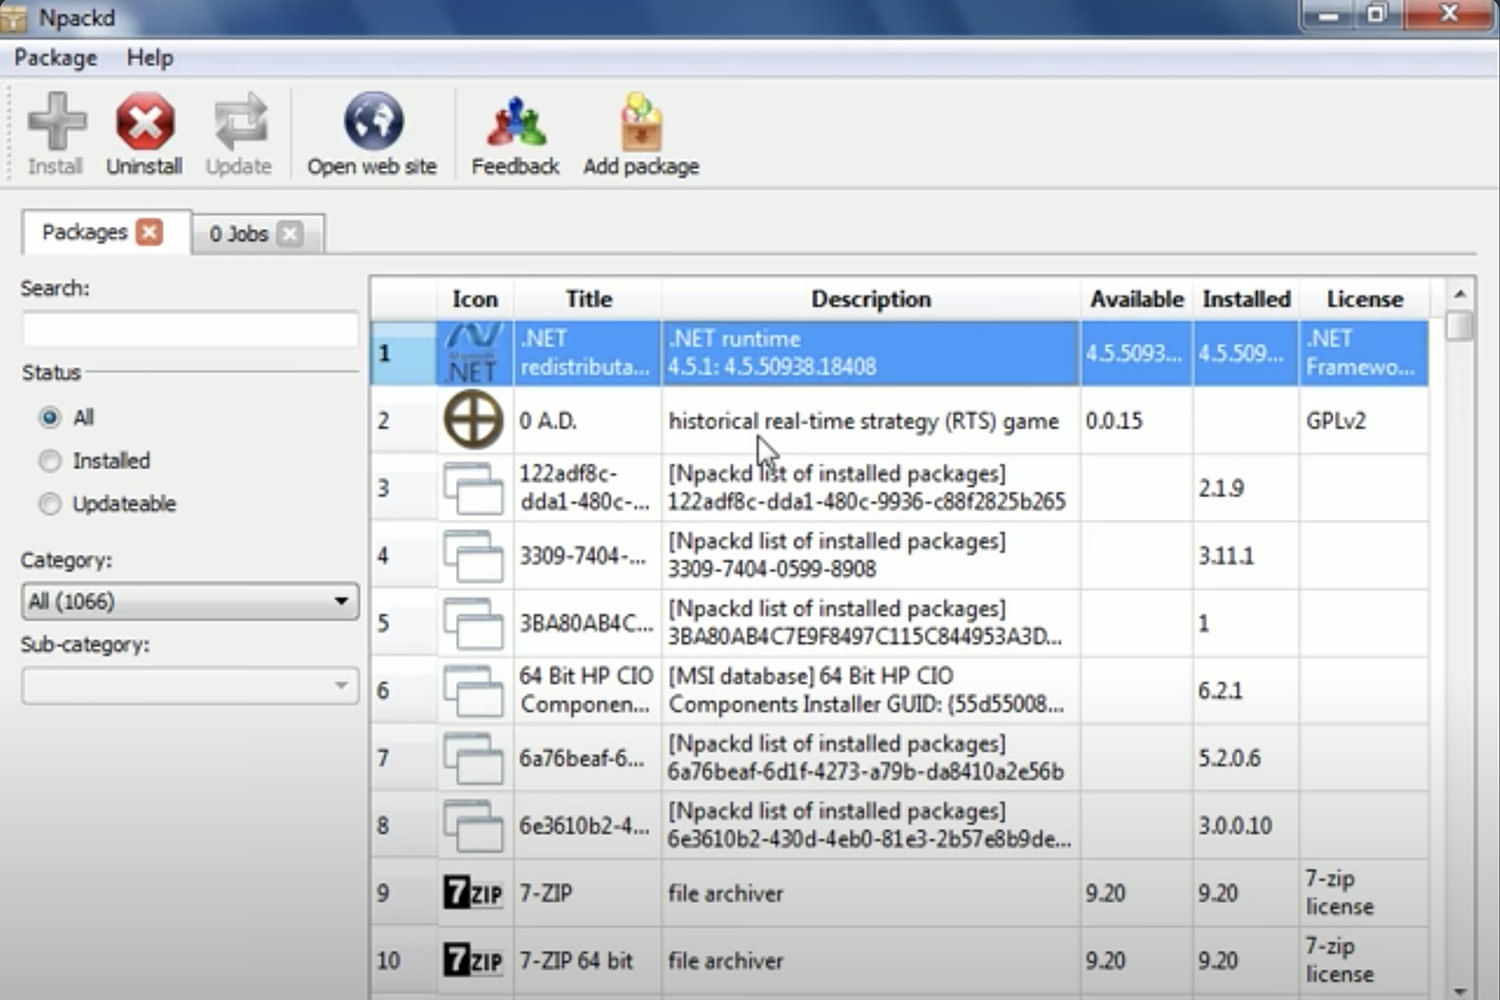
Task: Click the package list scrollbar thumb
Action: (1460, 326)
